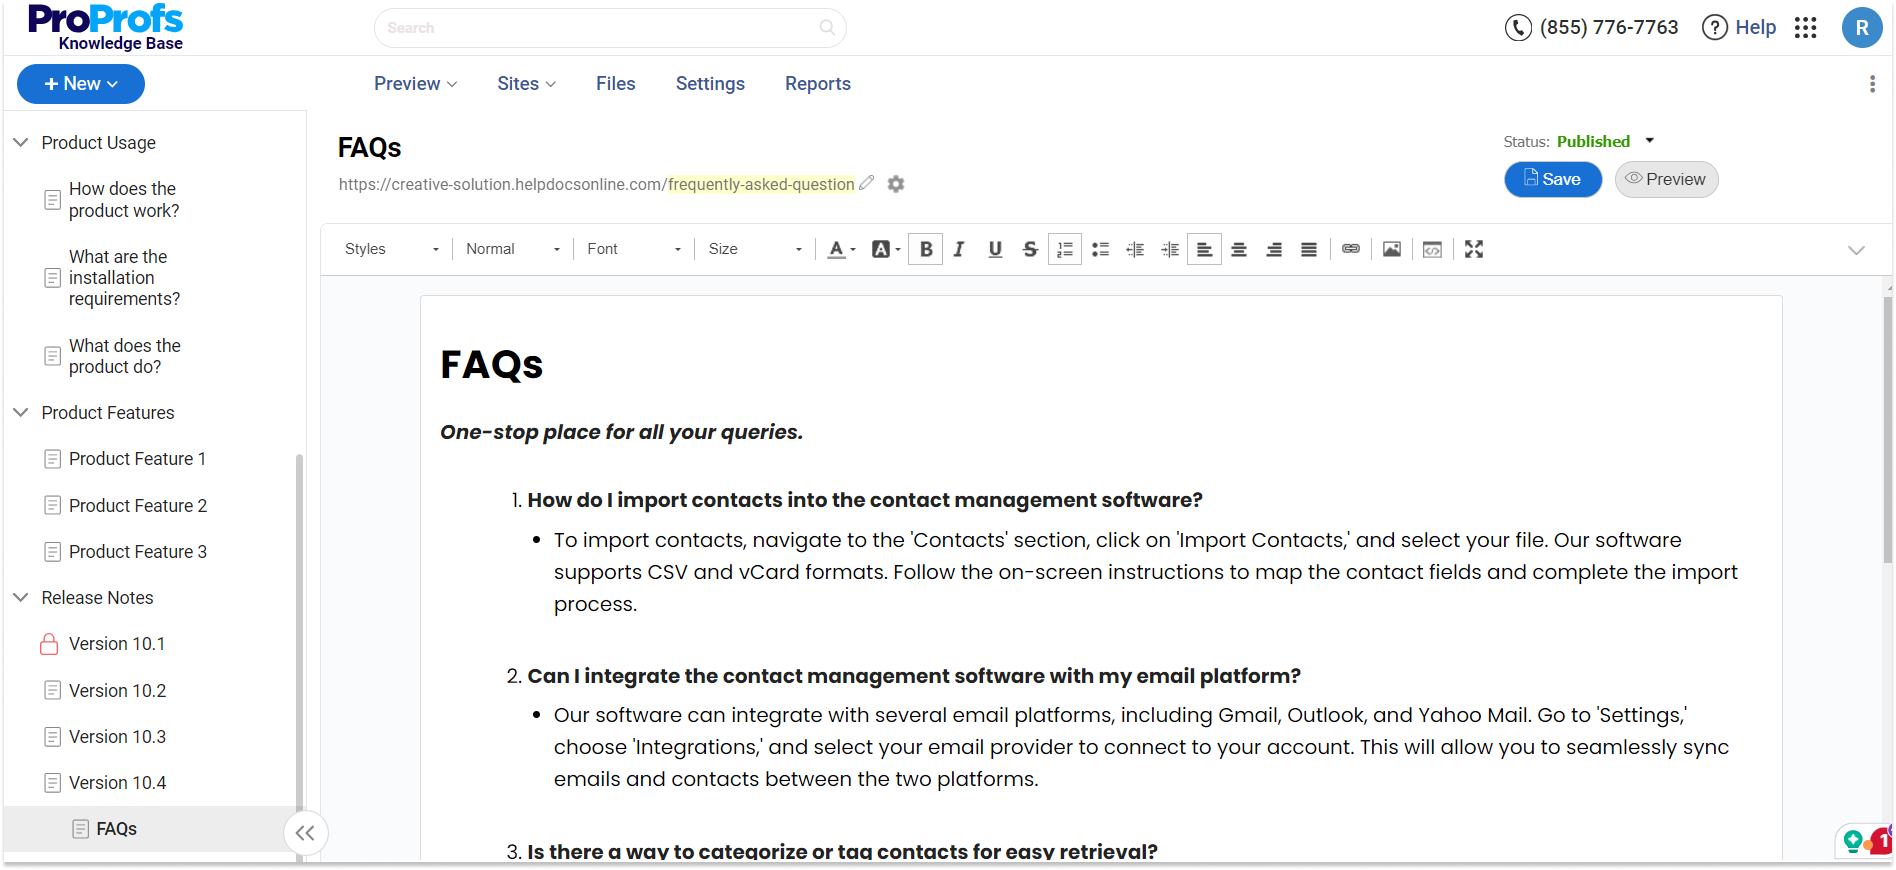Insert an image
The height and width of the screenshot is (870, 1896).
[1392, 249]
